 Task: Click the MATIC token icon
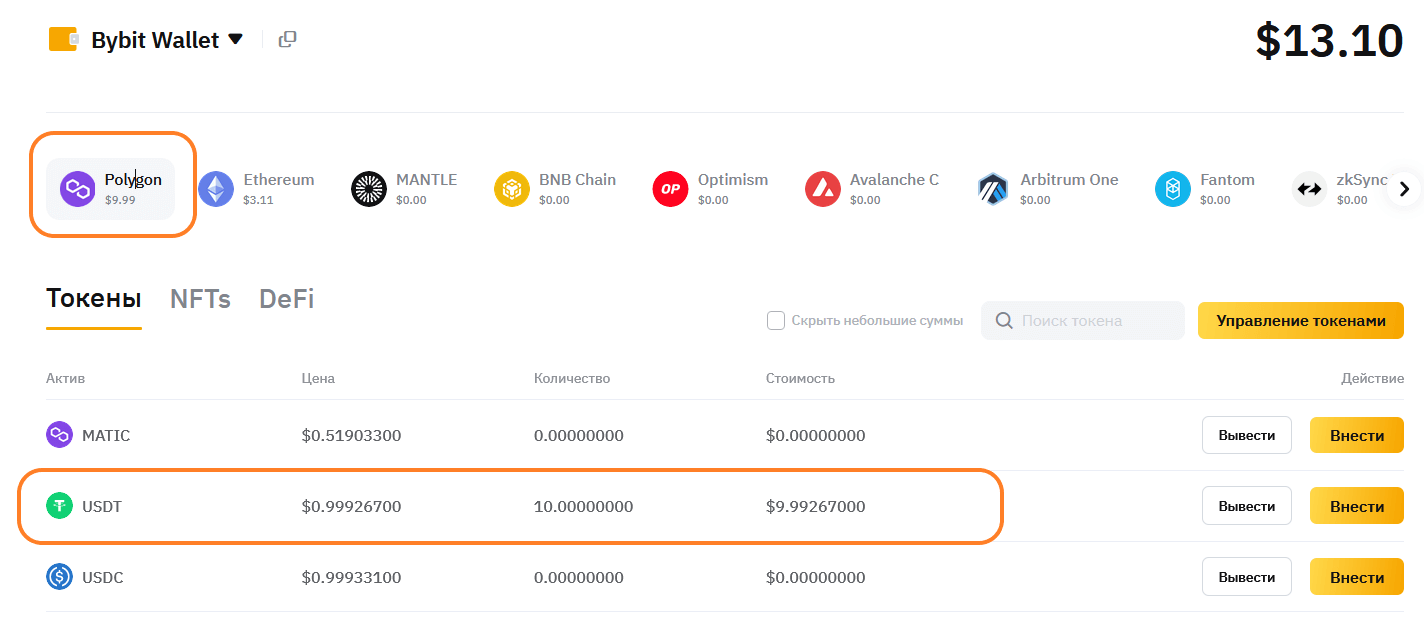tap(60, 435)
